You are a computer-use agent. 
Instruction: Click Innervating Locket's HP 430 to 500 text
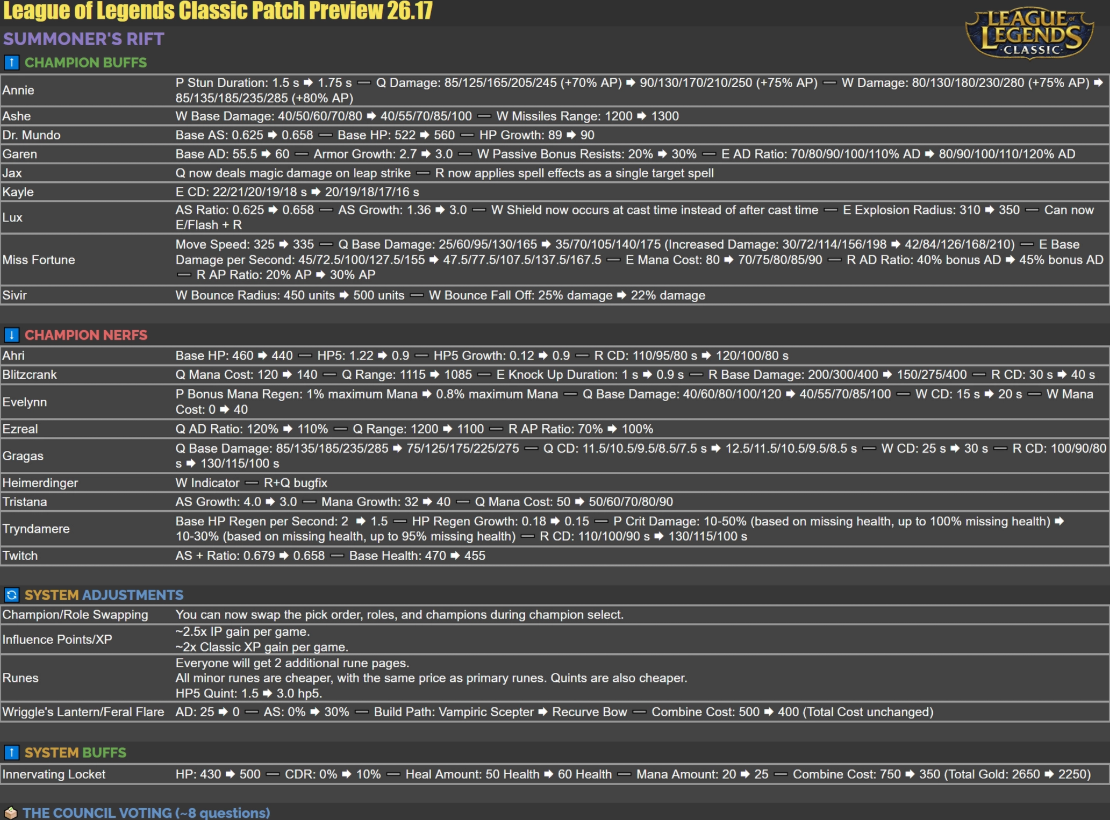point(218,774)
